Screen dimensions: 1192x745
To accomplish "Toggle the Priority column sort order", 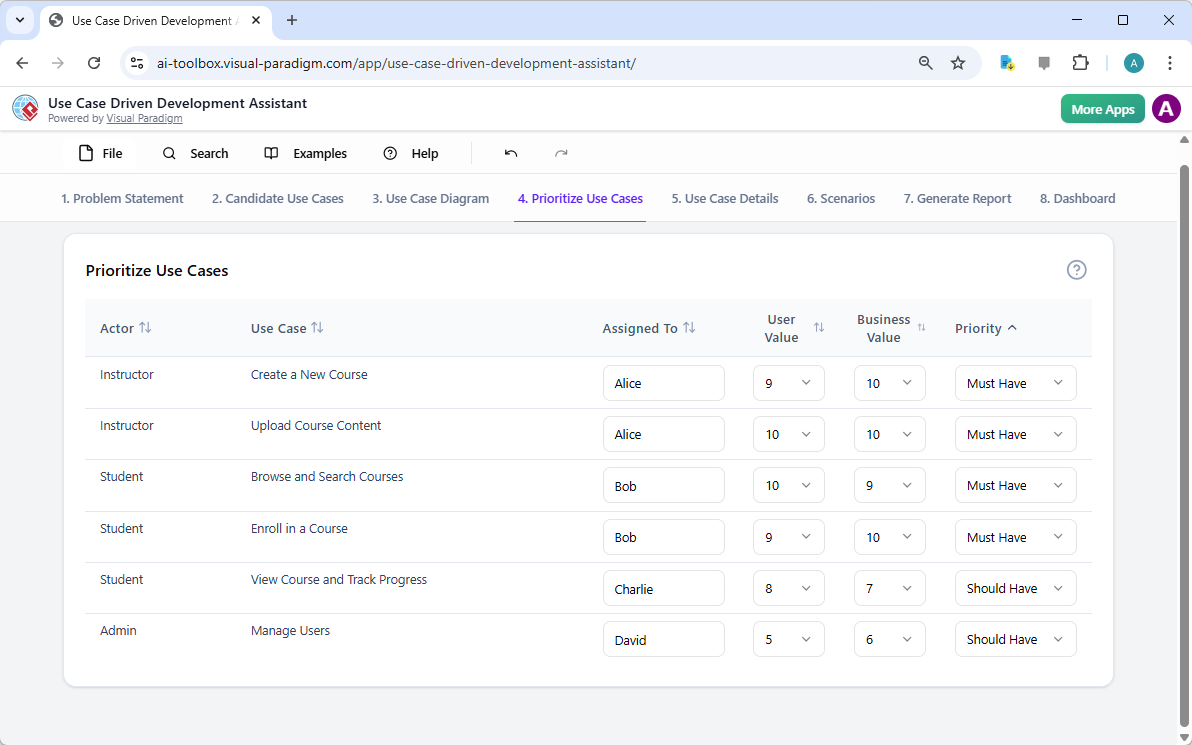I will 1011,328.
